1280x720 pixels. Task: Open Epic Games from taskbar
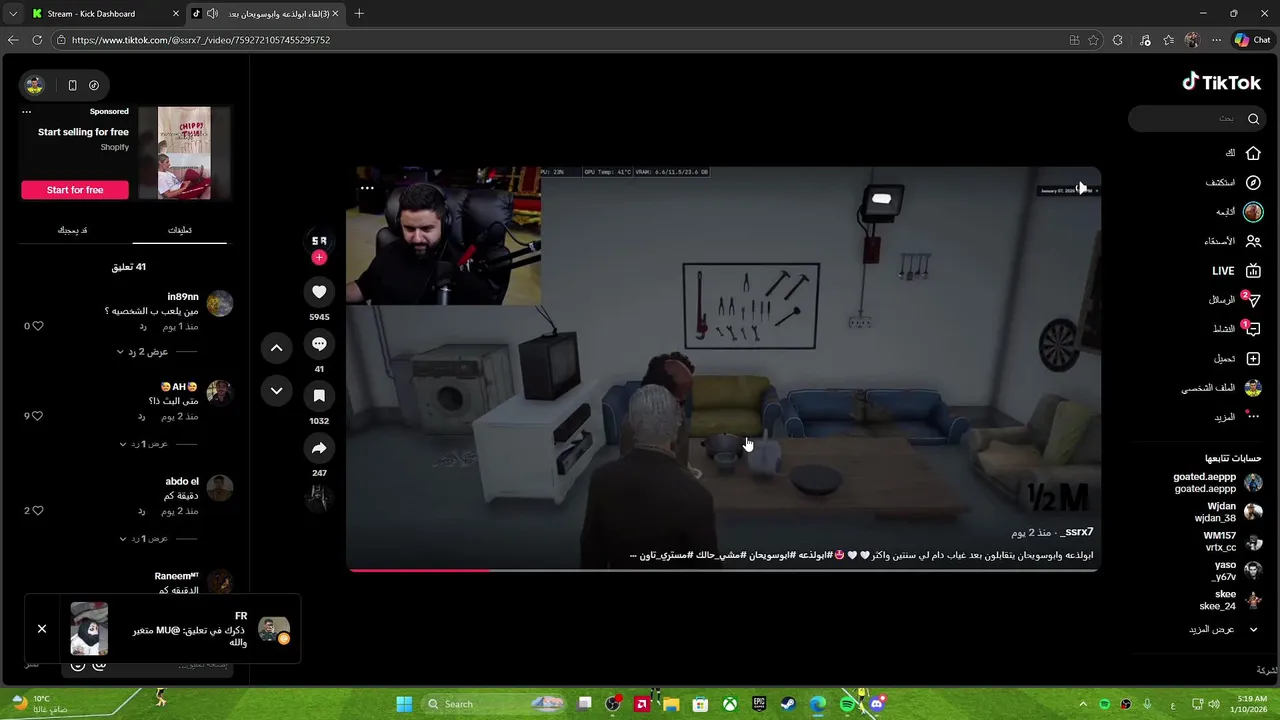(x=759, y=704)
